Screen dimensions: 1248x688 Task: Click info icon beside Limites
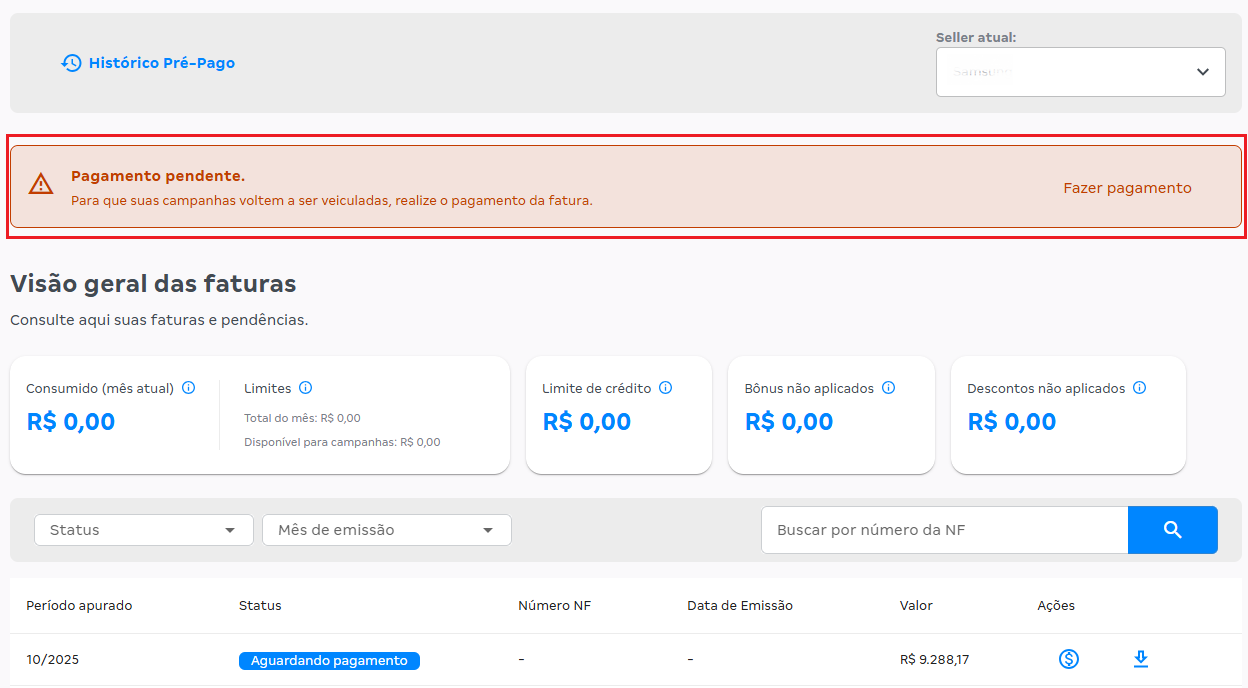(306, 388)
